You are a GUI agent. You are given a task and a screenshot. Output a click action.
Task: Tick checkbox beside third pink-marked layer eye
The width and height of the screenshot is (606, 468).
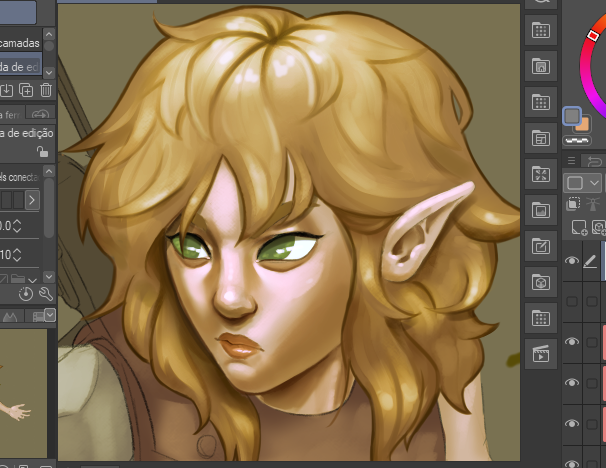coord(592,424)
